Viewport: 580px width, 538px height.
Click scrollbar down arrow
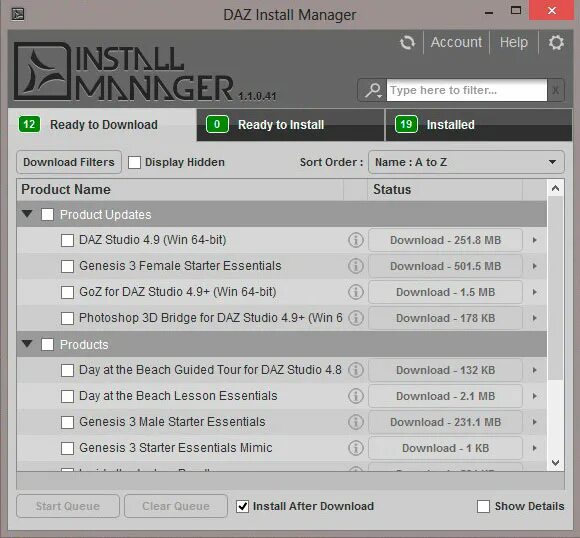coord(555,463)
